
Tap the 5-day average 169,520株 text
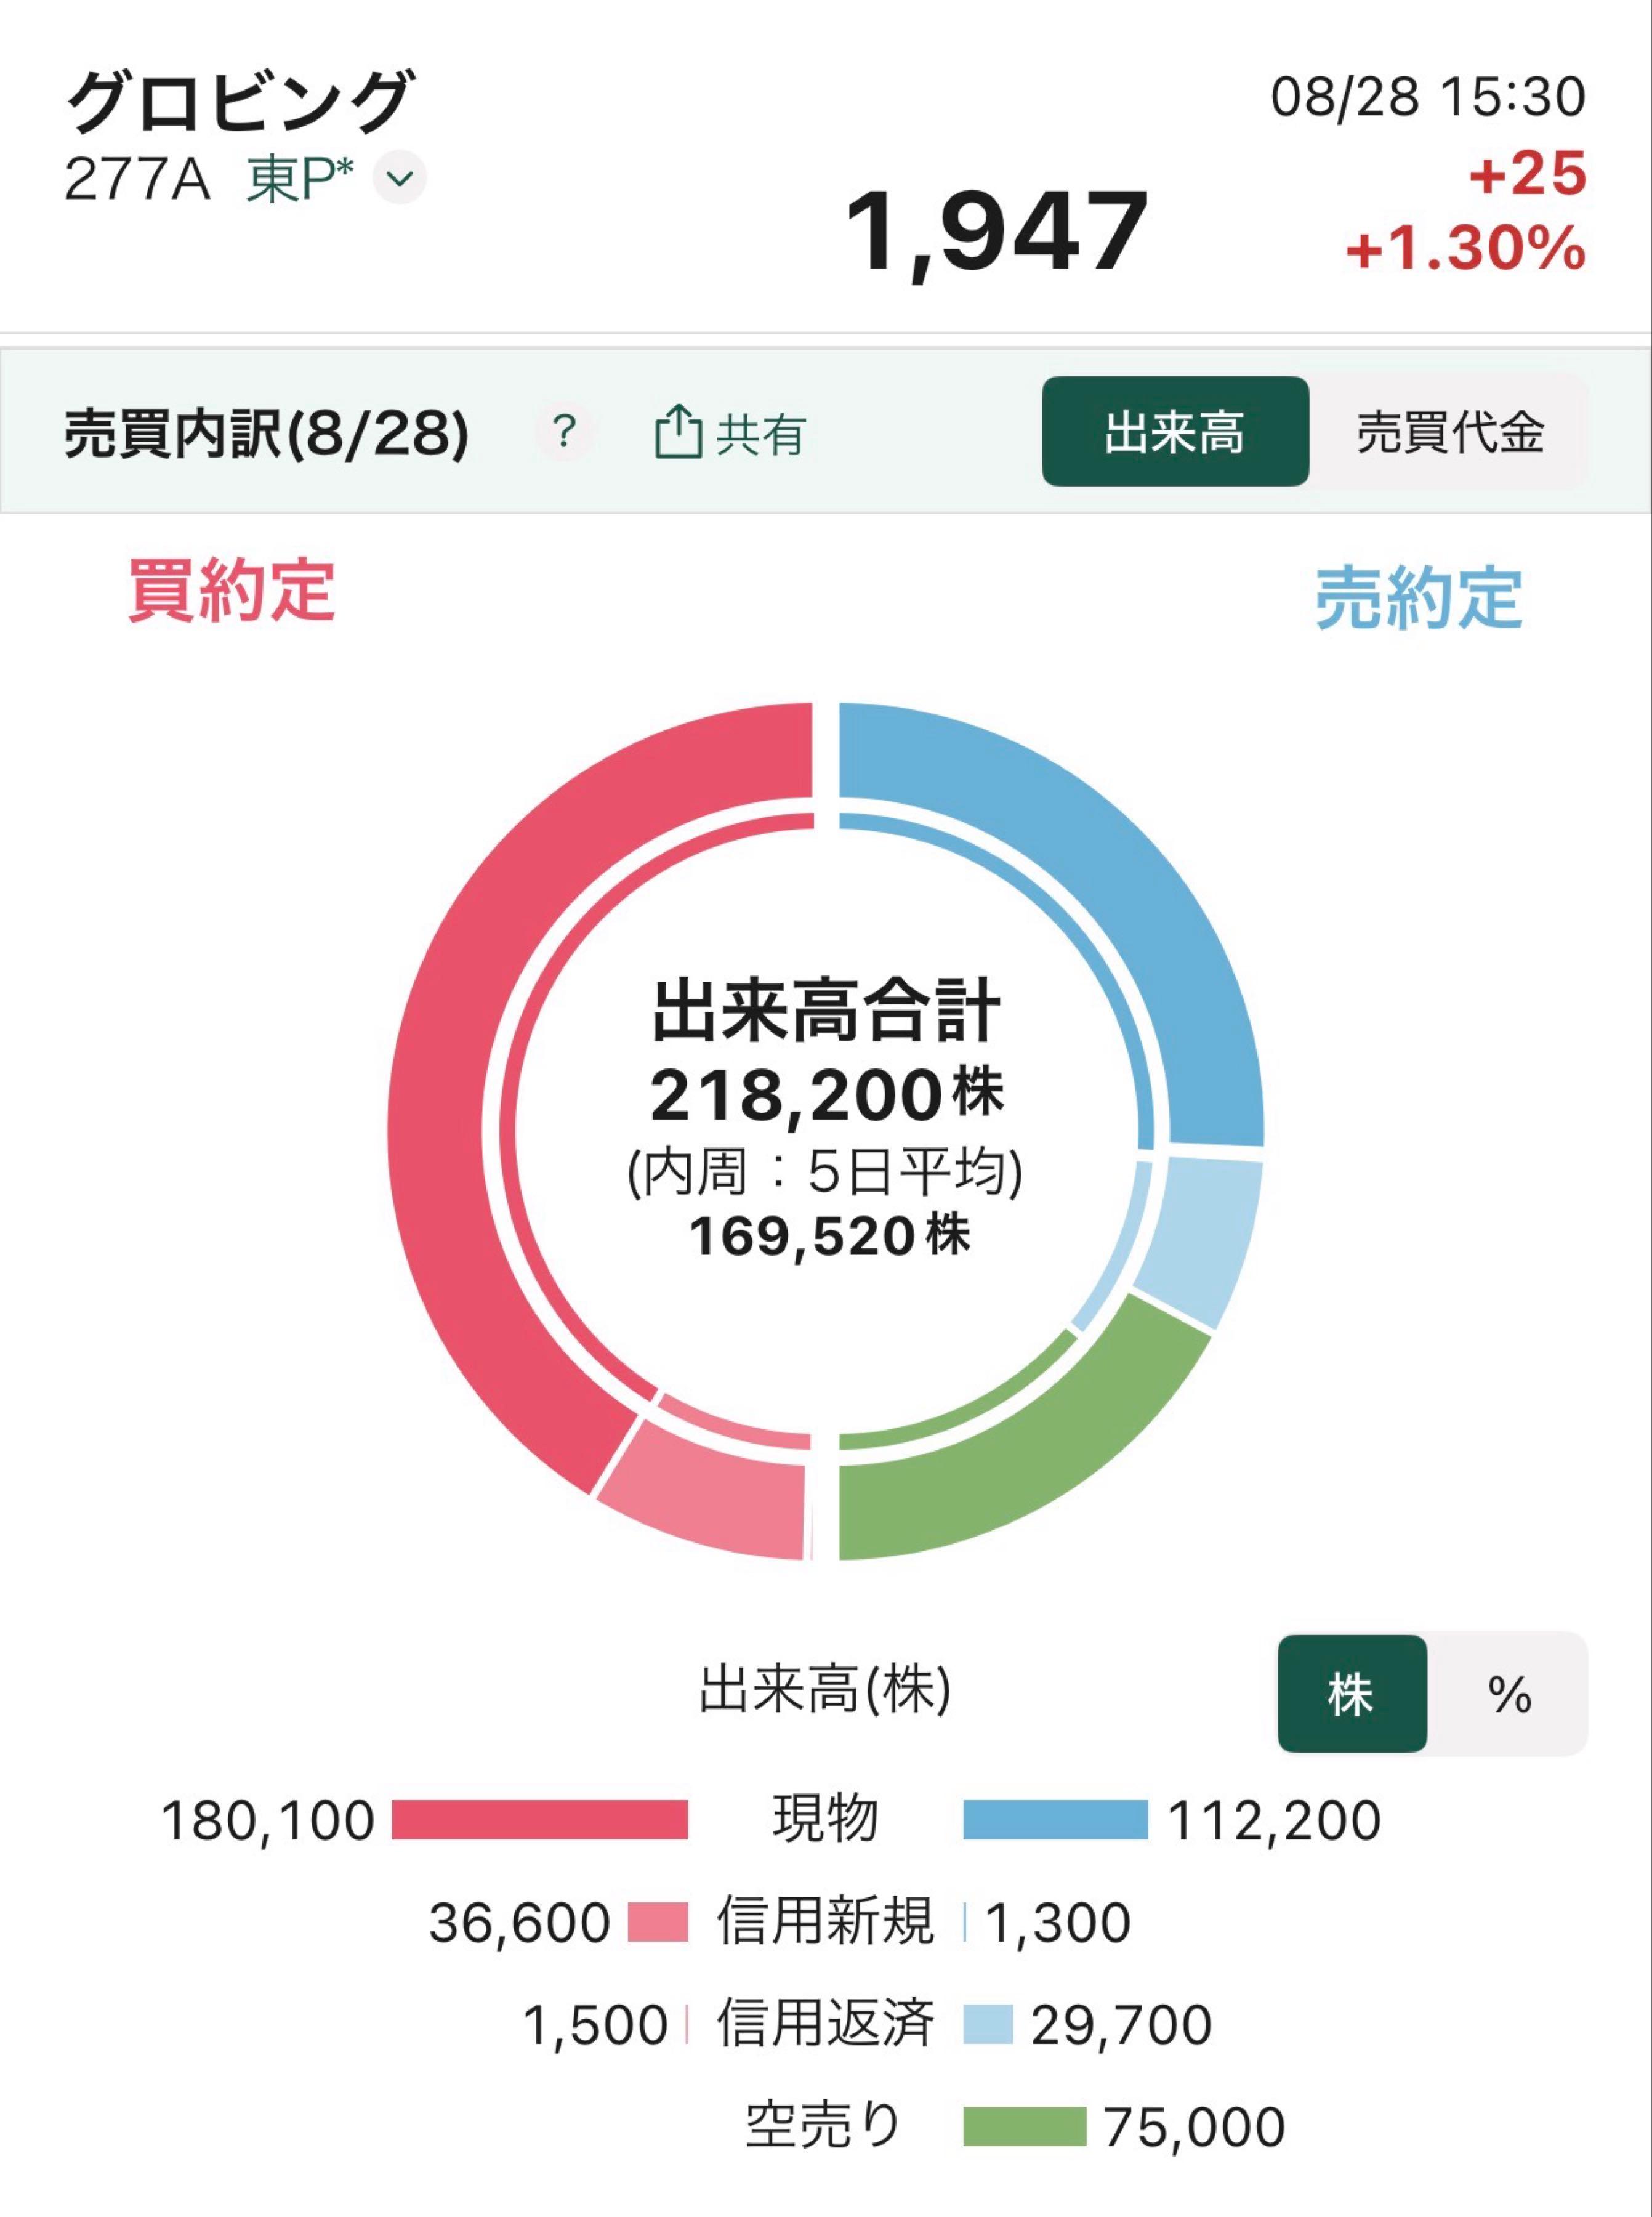pos(829,1236)
